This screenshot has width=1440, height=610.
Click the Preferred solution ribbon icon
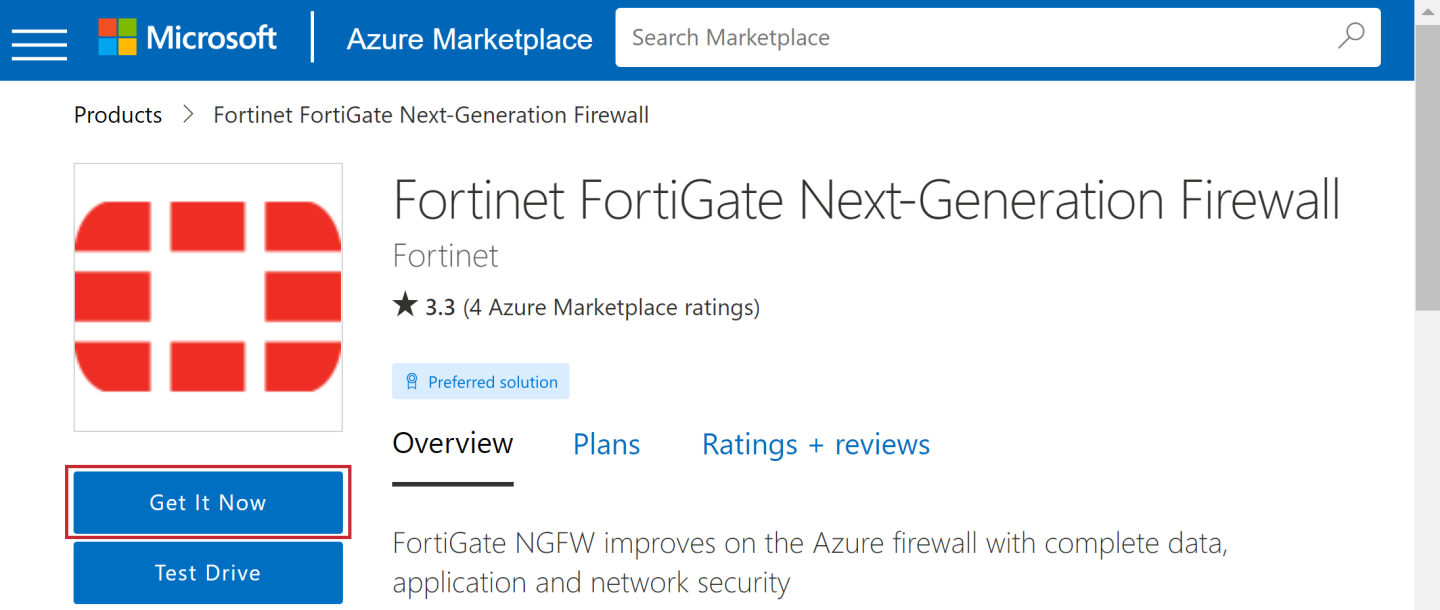[x=411, y=382]
